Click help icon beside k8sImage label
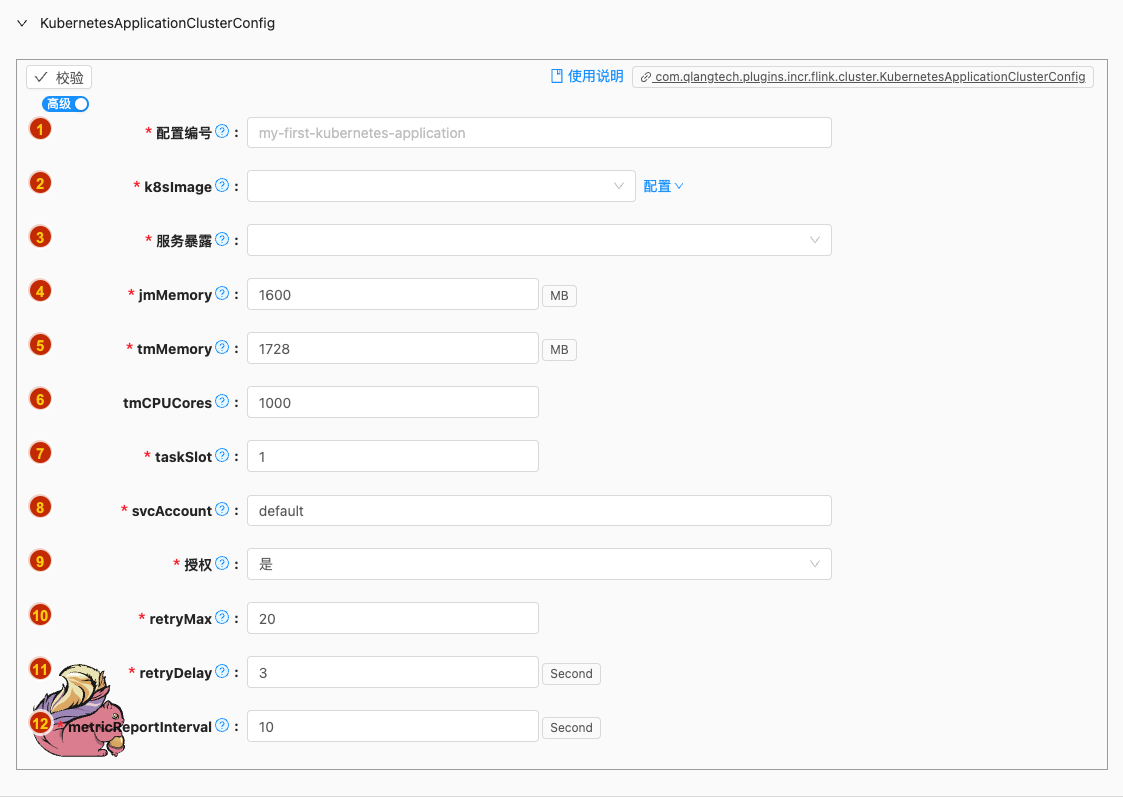The image size is (1123, 797). 222,186
